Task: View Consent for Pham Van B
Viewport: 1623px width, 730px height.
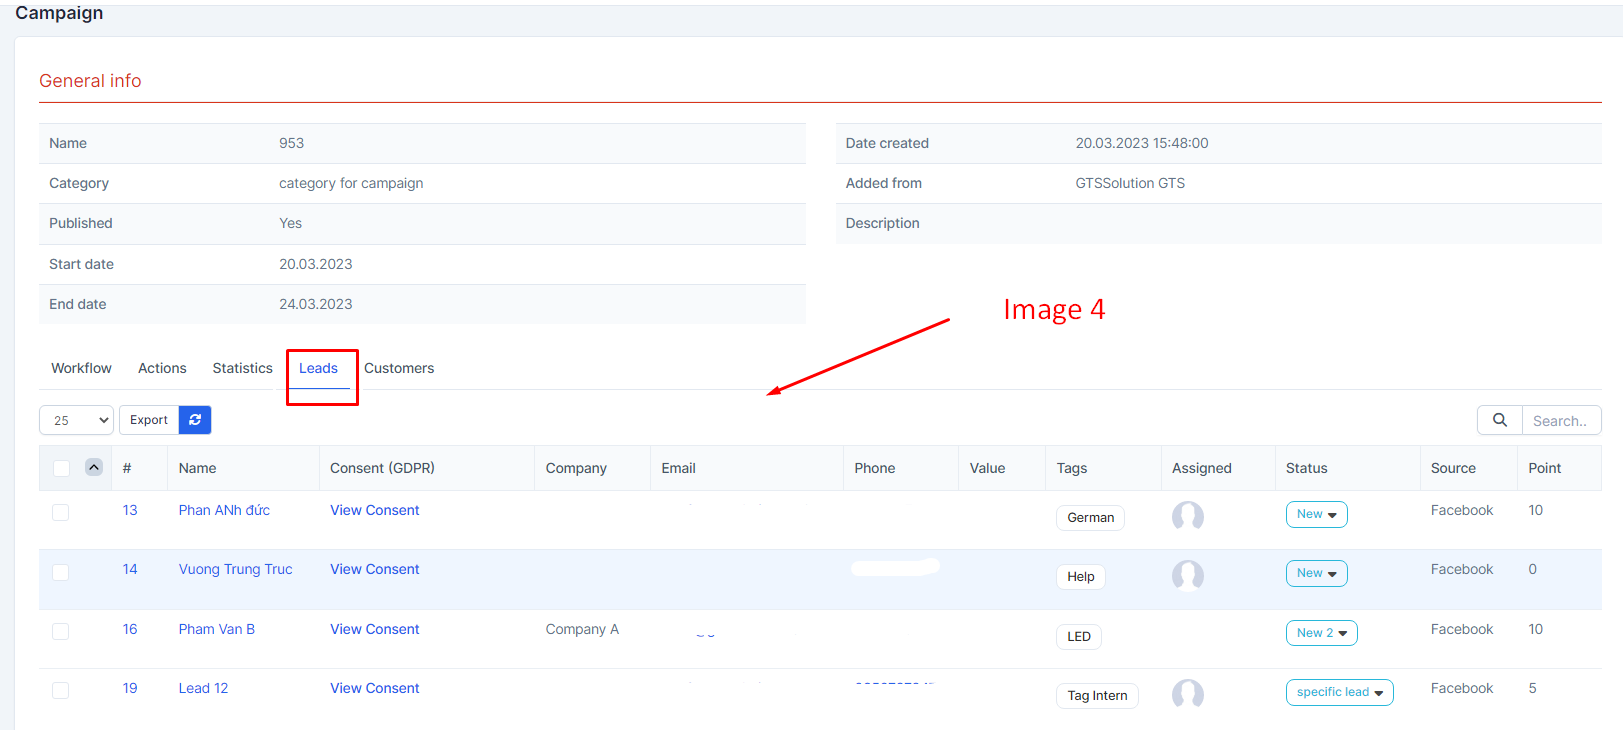Action: pyautogui.click(x=374, y=629)
